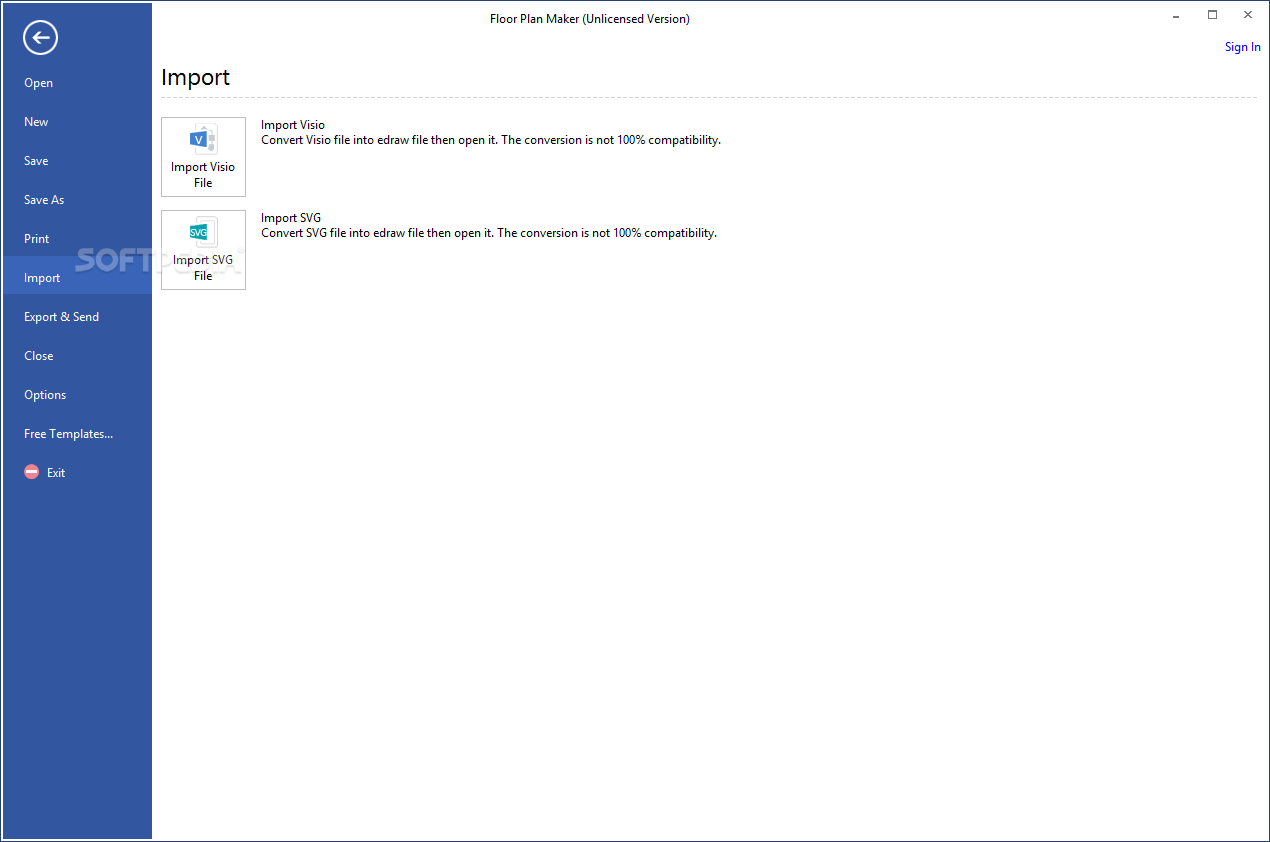Choose Save in the file menu
The width and height of the screenshot is (1270, 842).
[x=77, y=161]
